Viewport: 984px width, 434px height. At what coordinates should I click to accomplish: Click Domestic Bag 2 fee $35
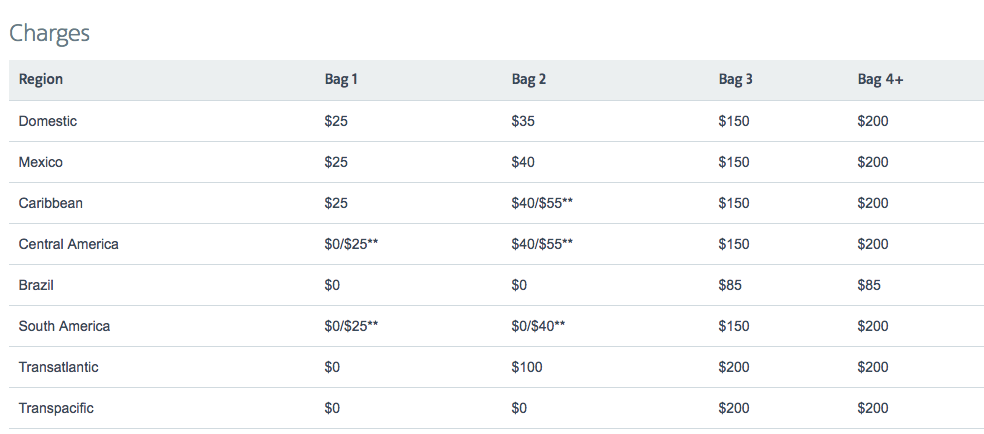pos(523,121)
